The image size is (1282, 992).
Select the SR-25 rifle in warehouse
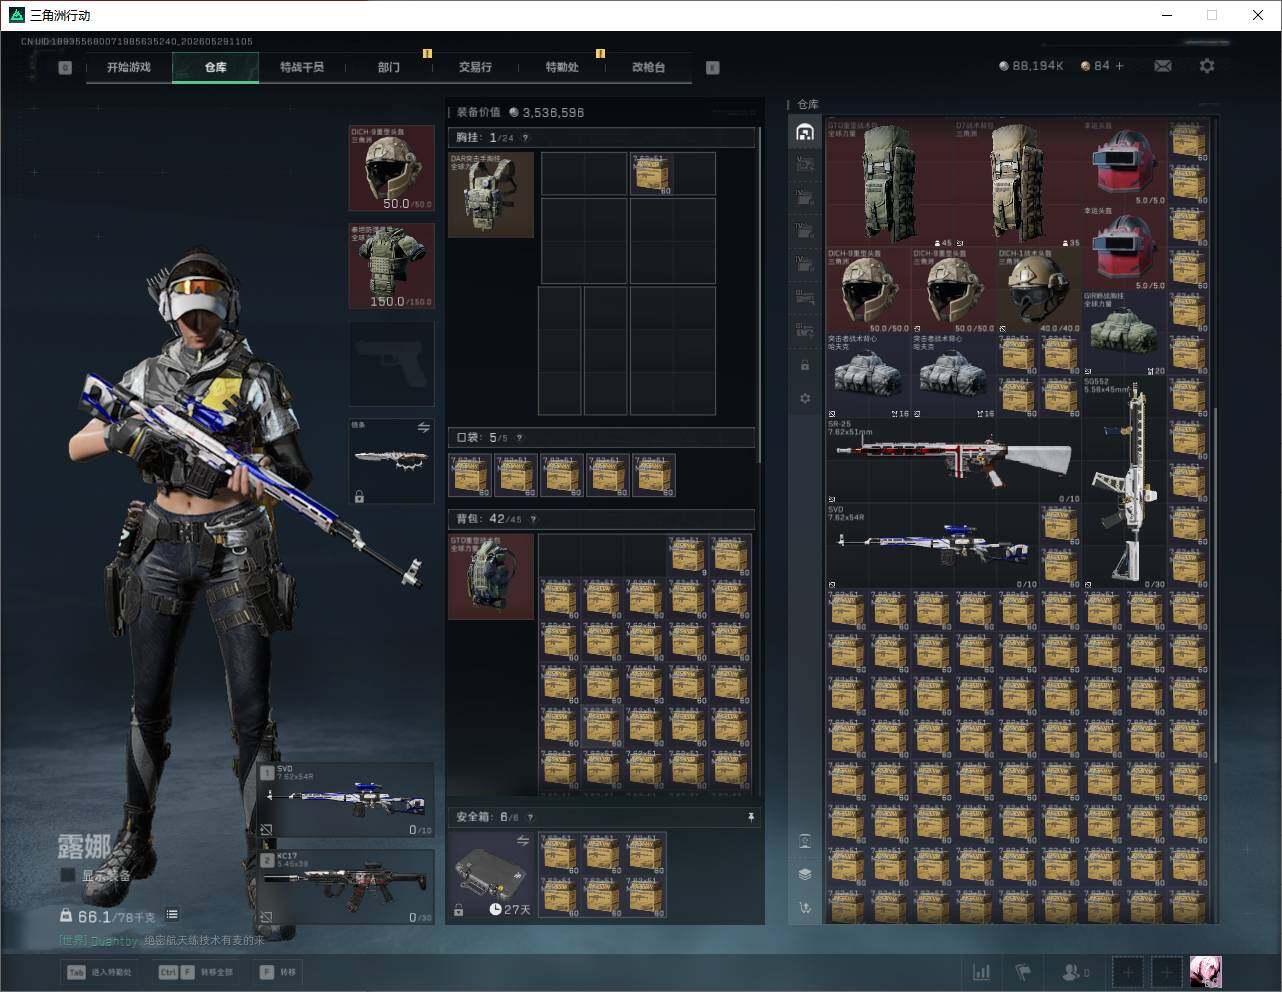[954, 461]
